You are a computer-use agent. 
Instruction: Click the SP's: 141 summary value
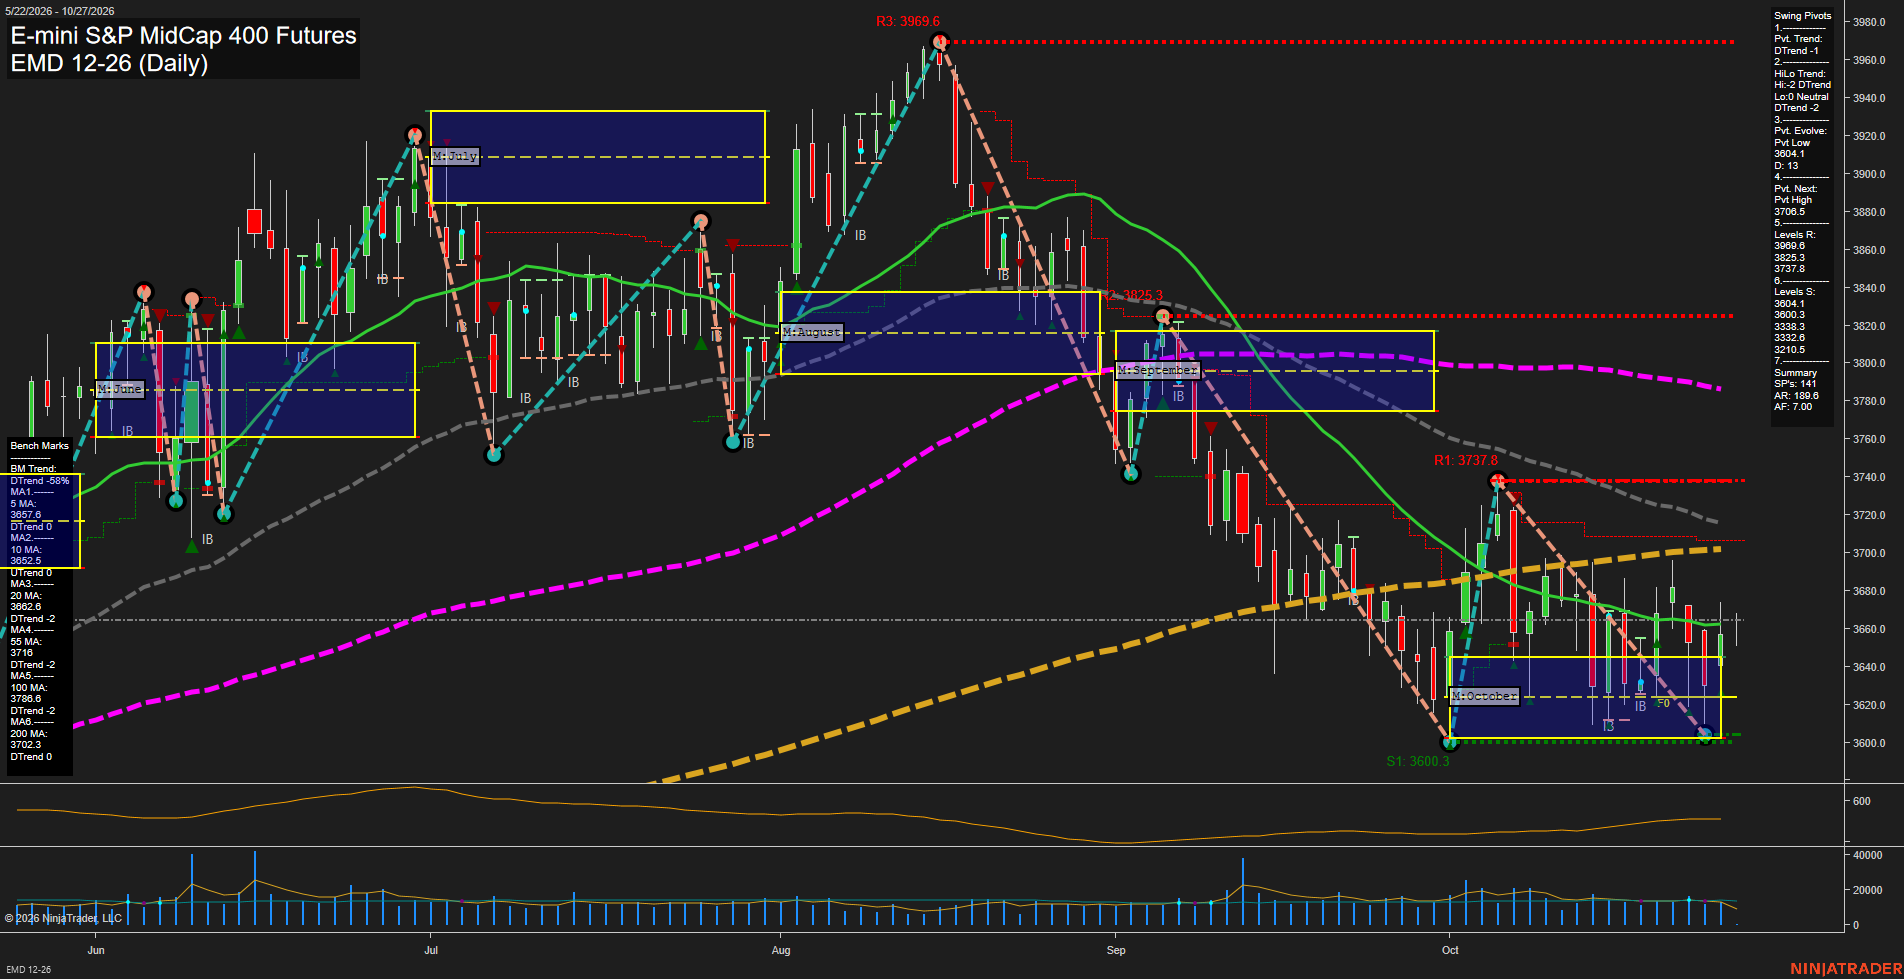point(1795,384)
